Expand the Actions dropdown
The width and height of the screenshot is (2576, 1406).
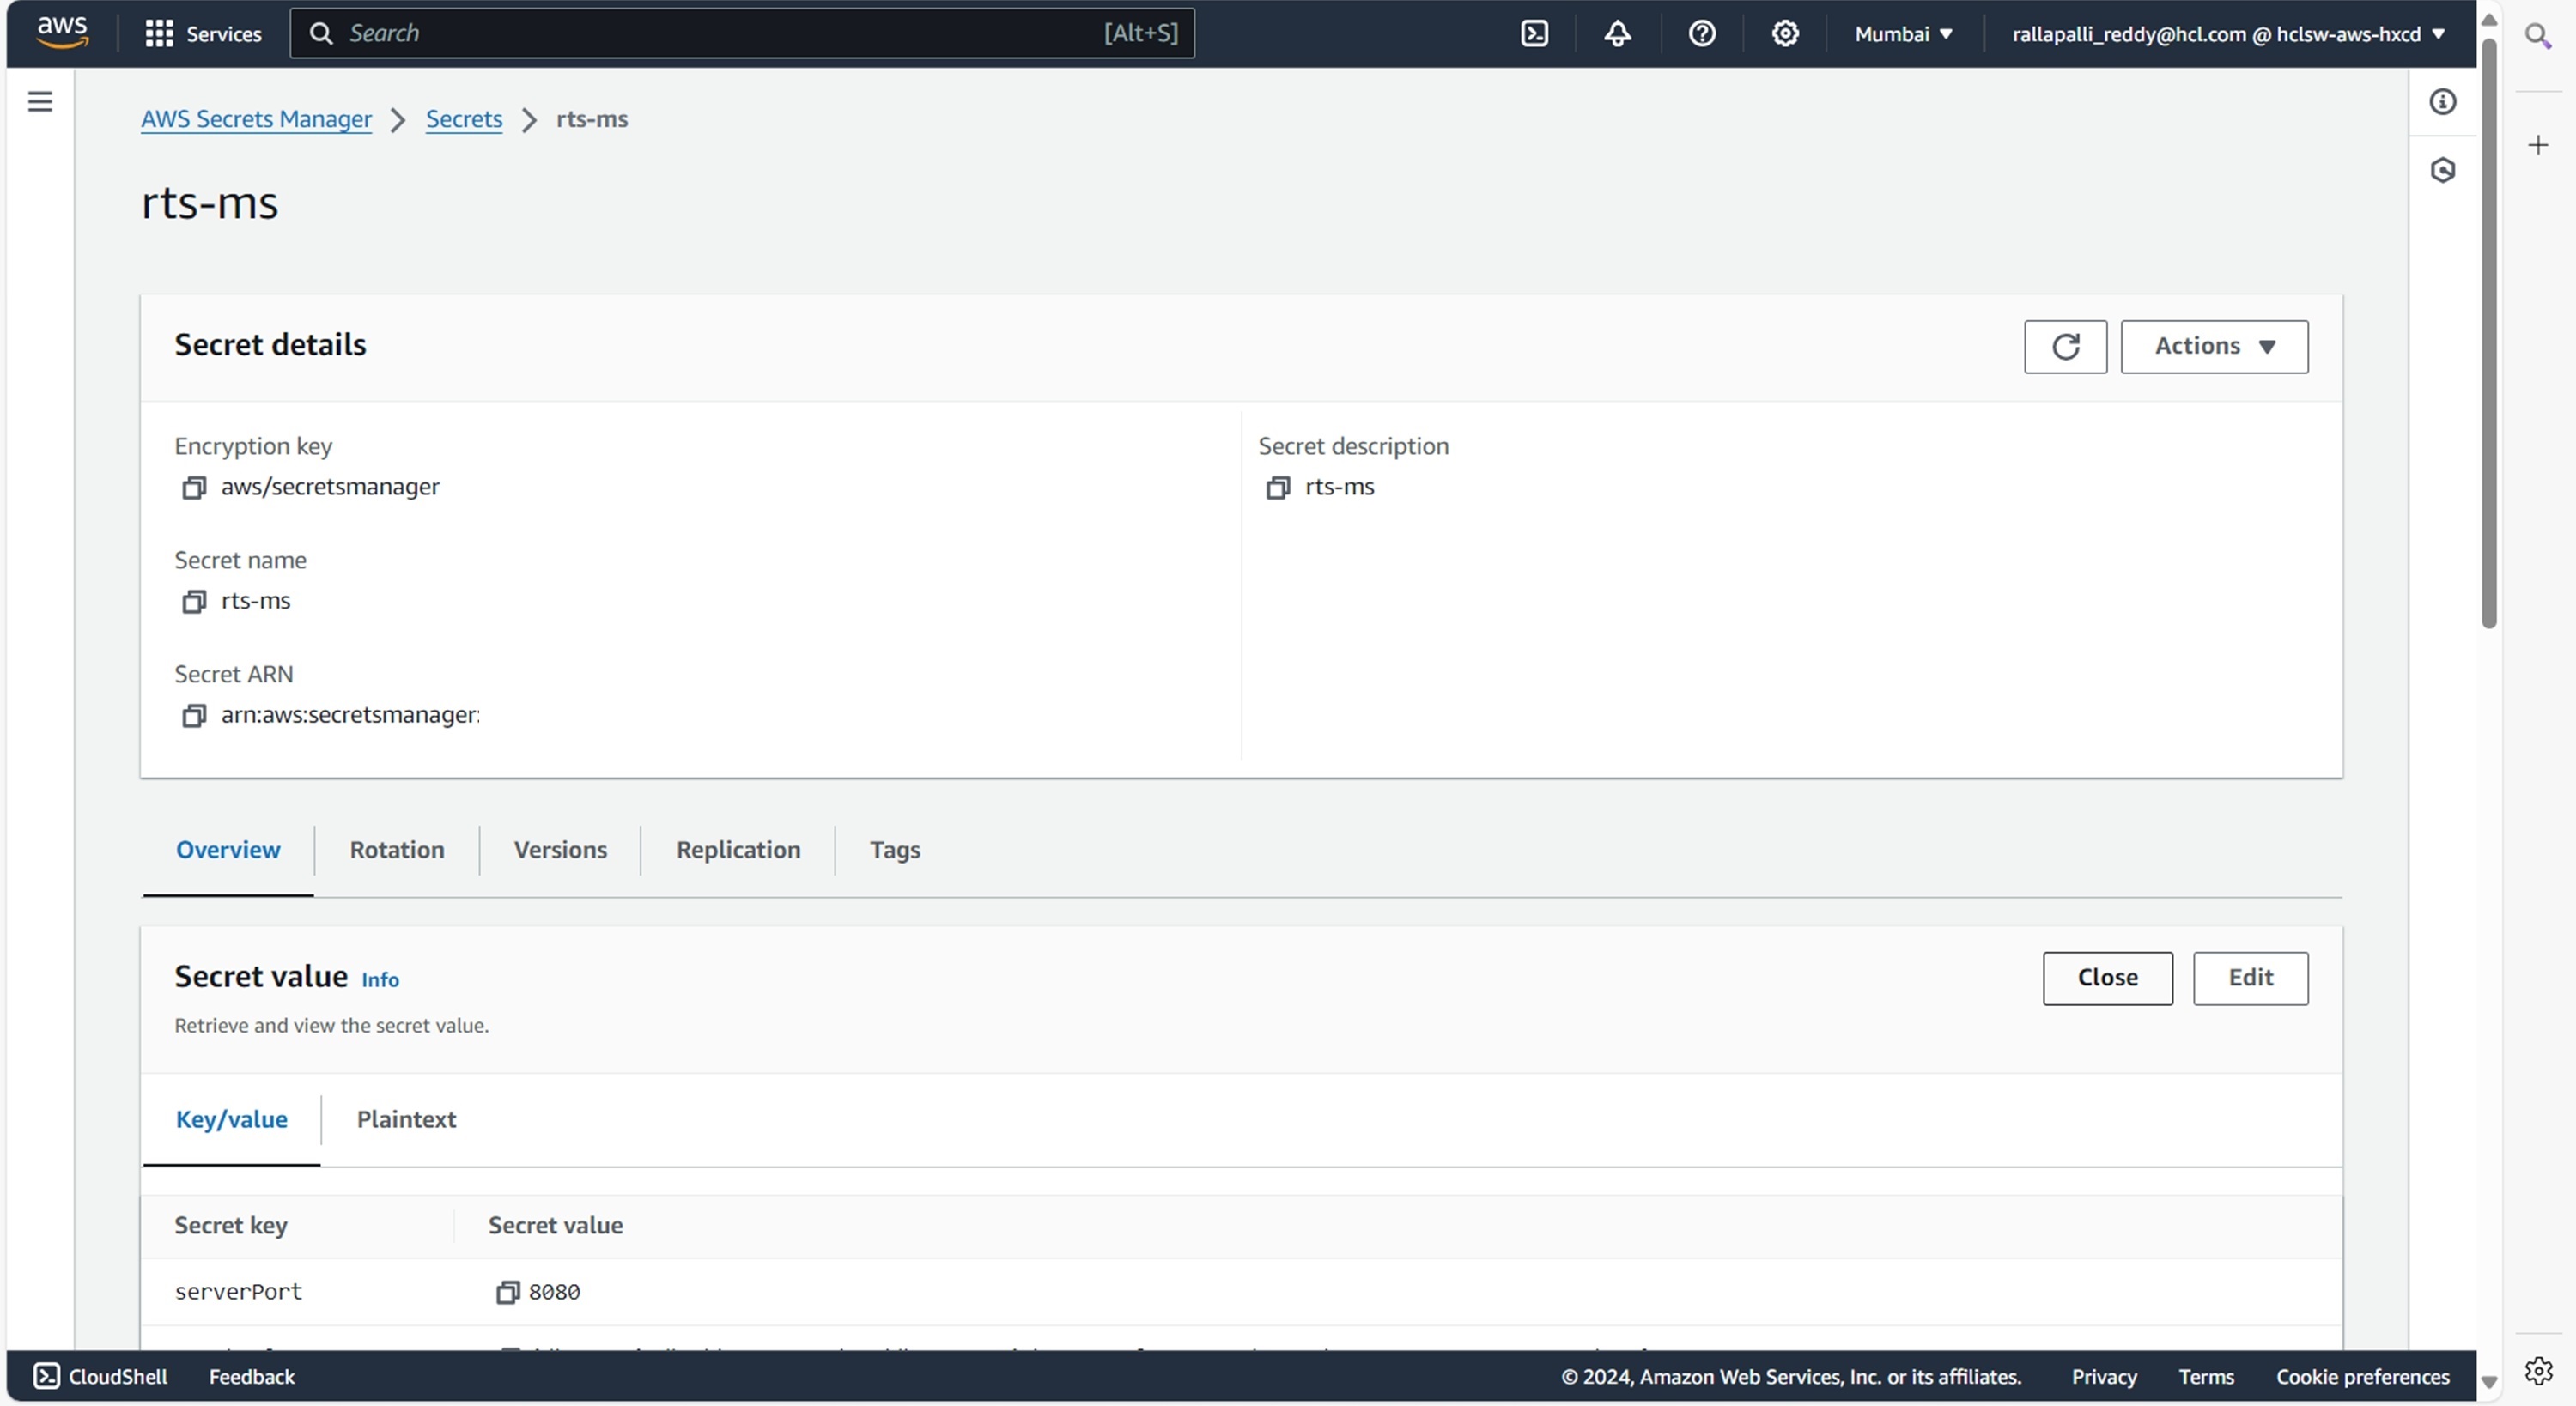tap(2213, 347)
